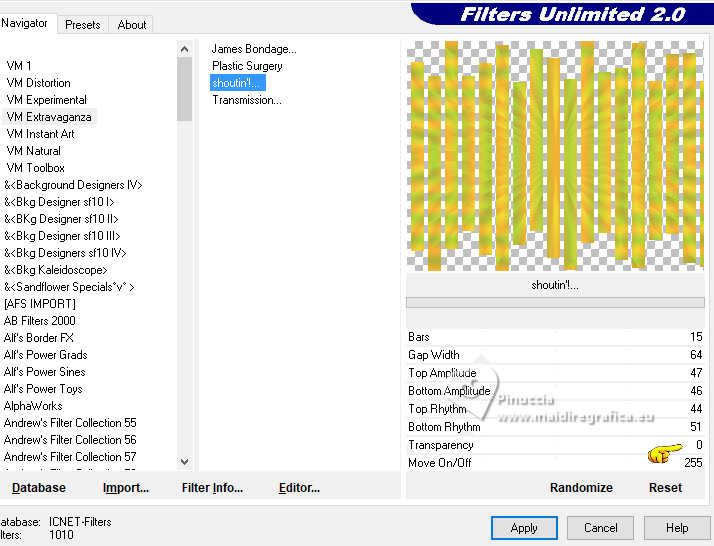Select VM 1 category

tap(19, 66)
